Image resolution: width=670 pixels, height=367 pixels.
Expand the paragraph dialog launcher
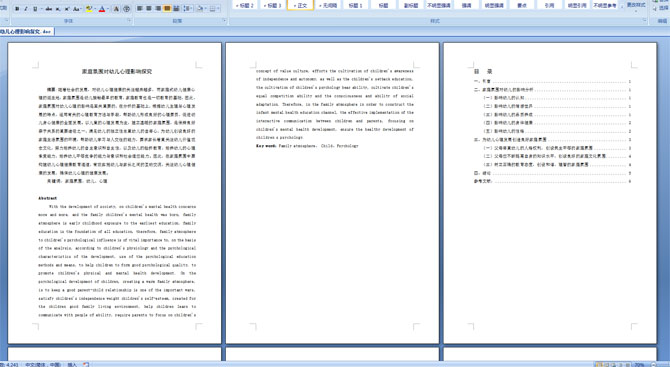point(224,20)
